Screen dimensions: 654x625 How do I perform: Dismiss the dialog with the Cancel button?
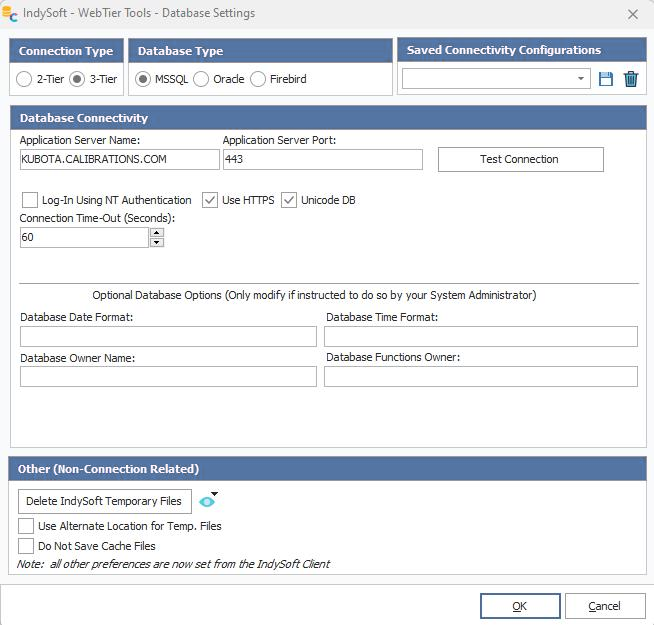point(605,606)
